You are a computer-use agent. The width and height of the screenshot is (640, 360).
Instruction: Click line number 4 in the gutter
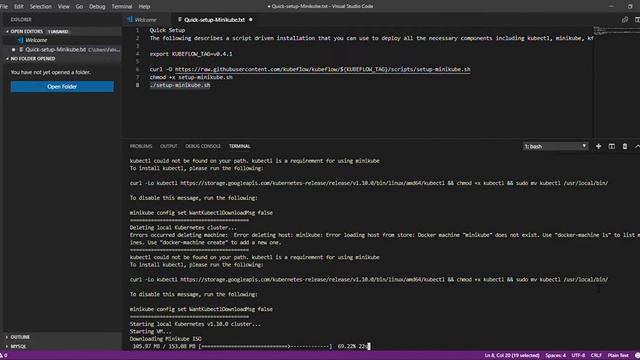pyautogui.click(x=138, y=54)
